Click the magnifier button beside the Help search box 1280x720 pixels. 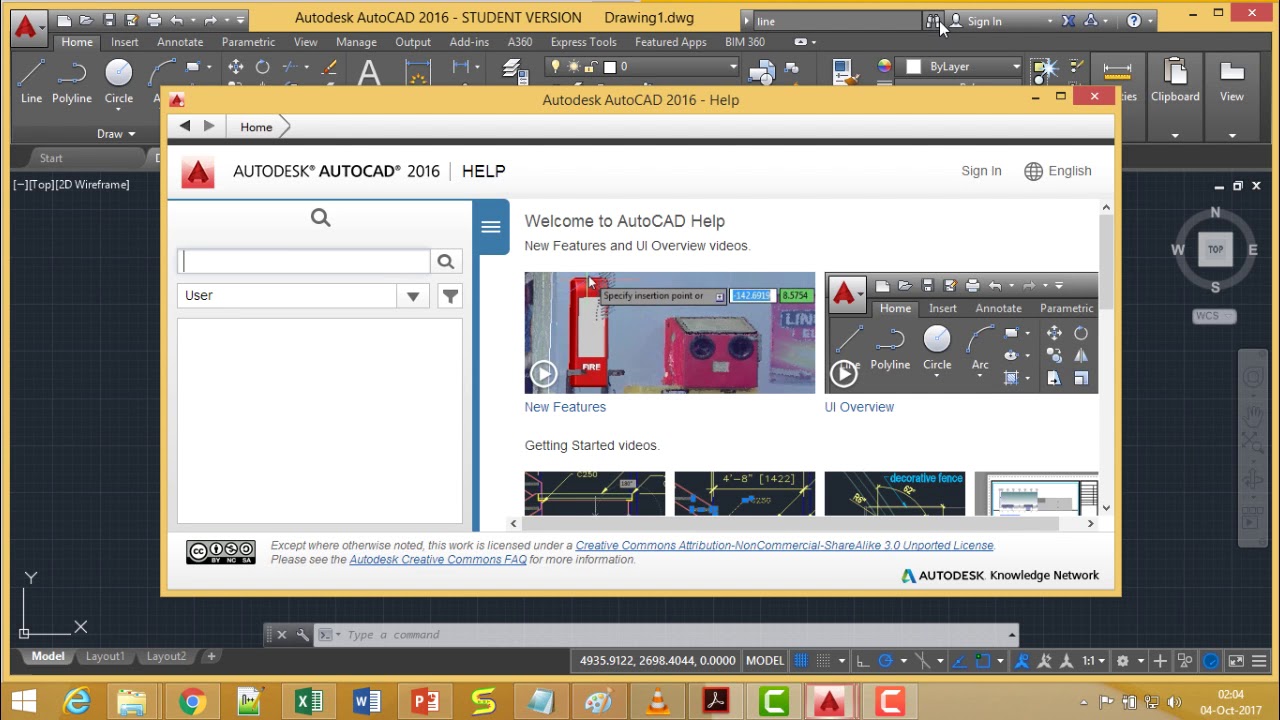pyautogui.click(x=446, y=262)
